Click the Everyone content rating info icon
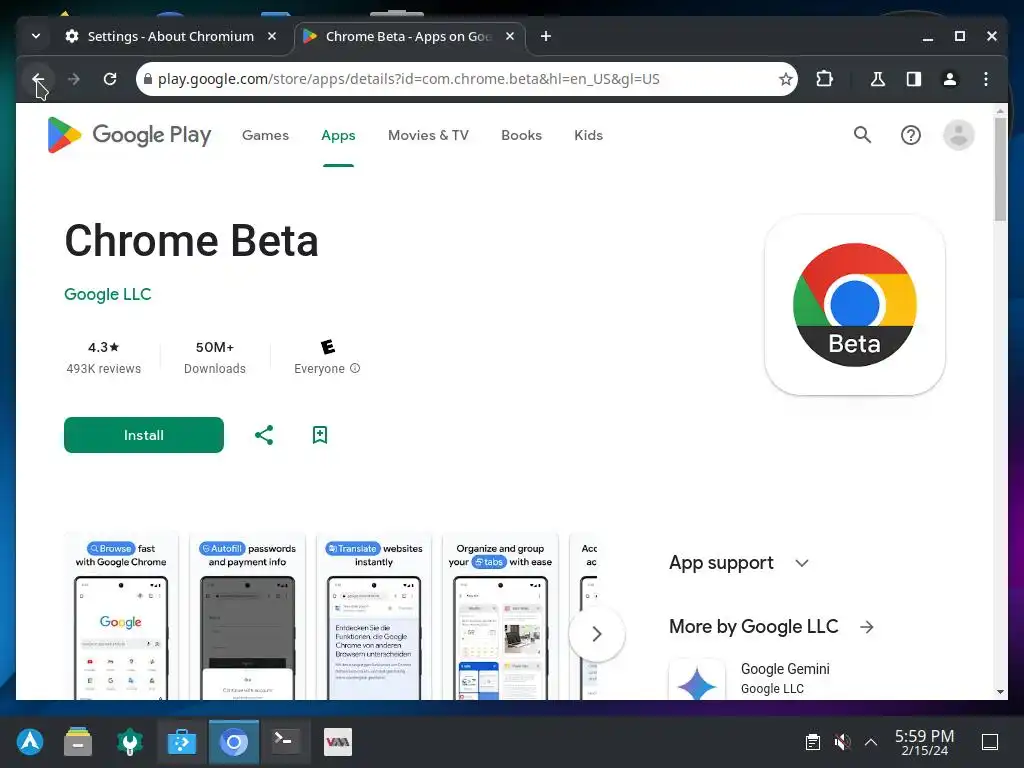 [355, 368]
